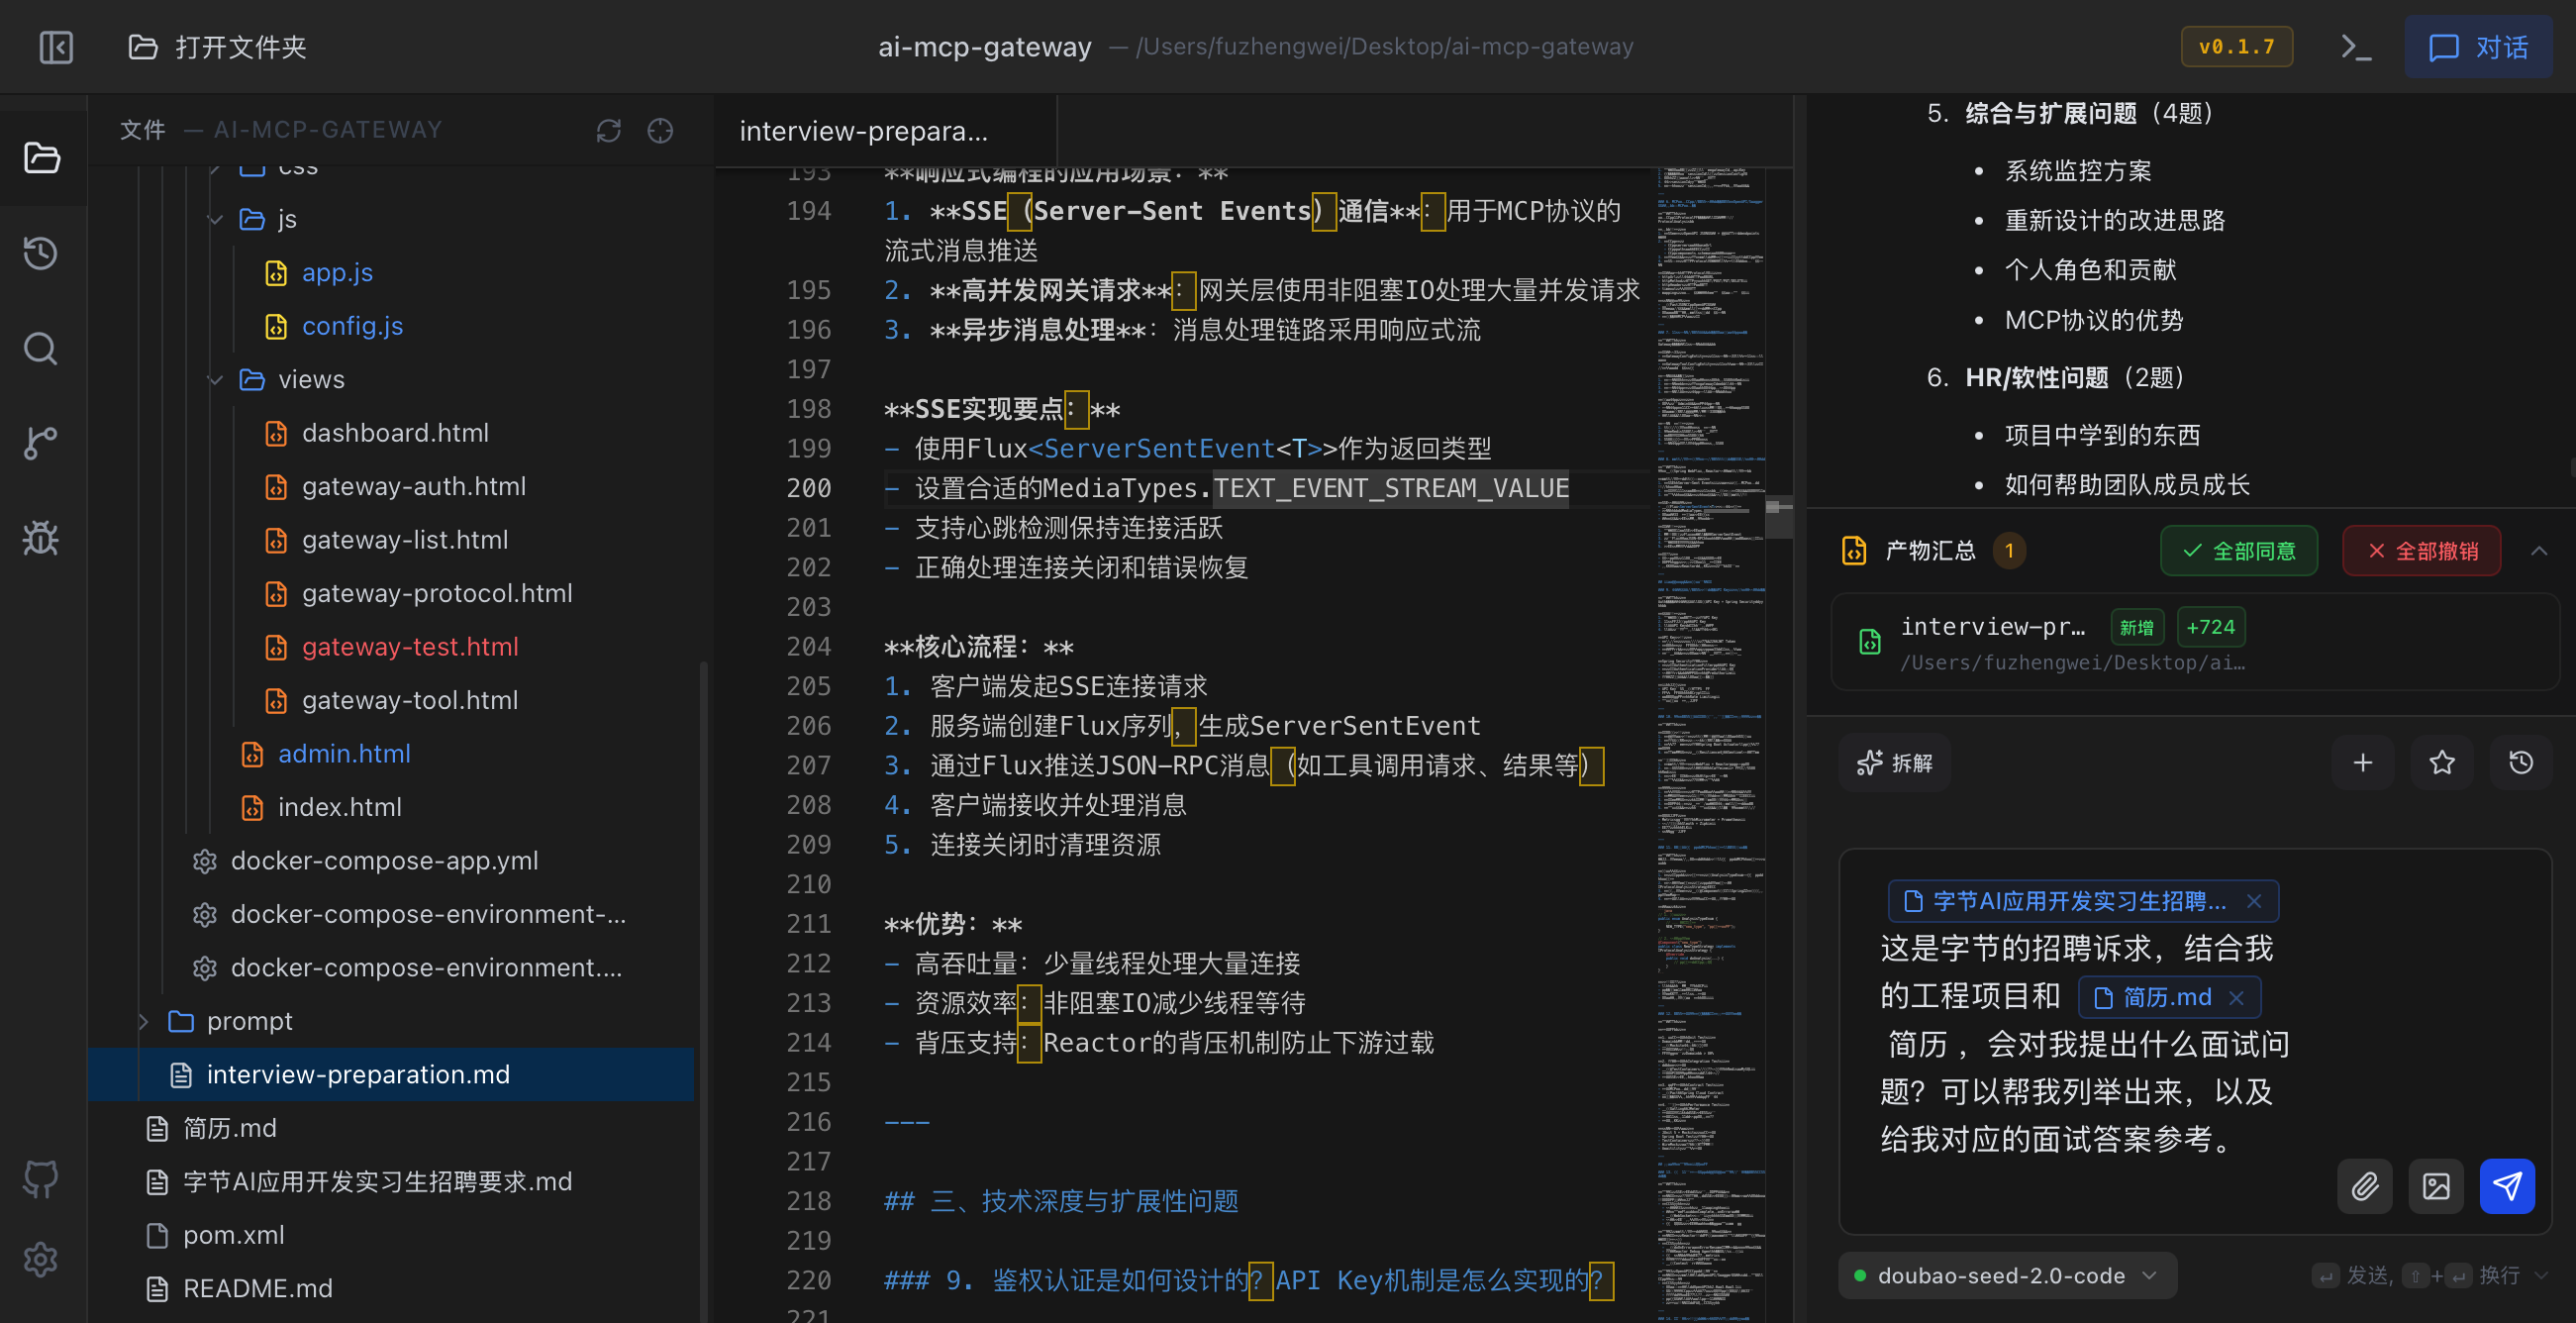Select the interview-prepara... editor tab
The height and width of the screenshot is (1323, 2576).
(x=864, y=131)
